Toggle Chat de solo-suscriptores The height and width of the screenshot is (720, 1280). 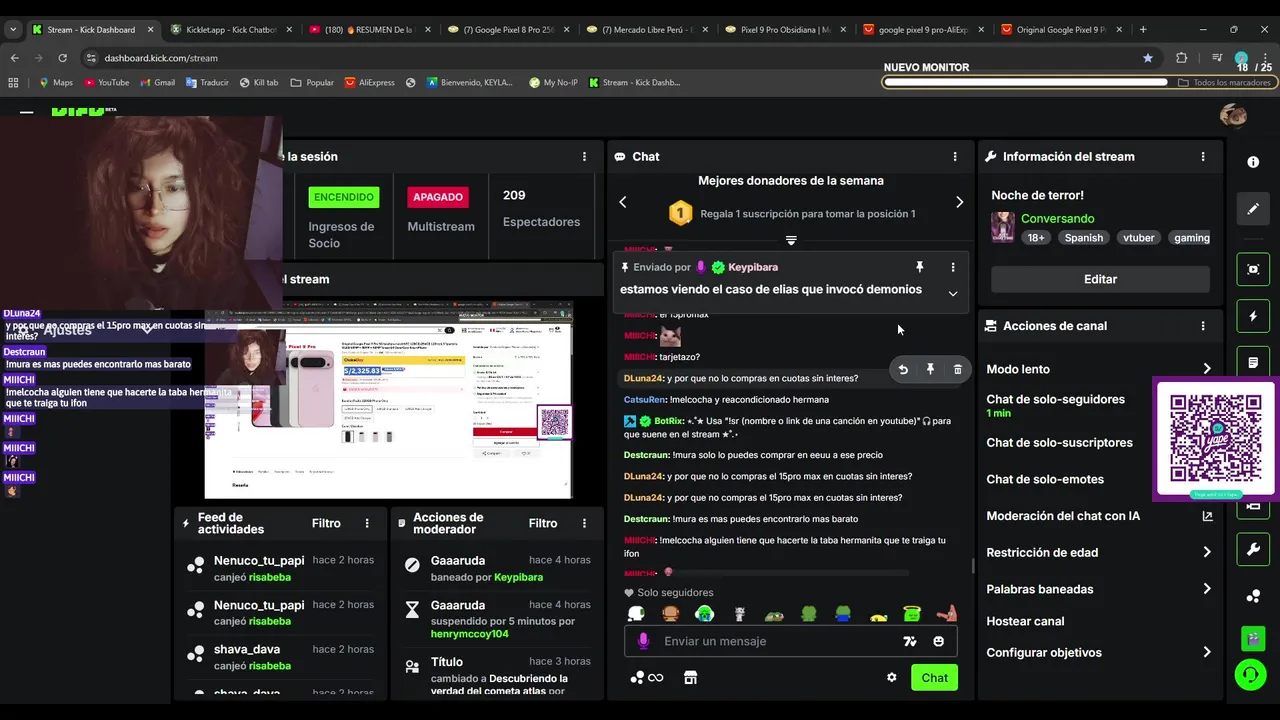tap(1059, 443)
